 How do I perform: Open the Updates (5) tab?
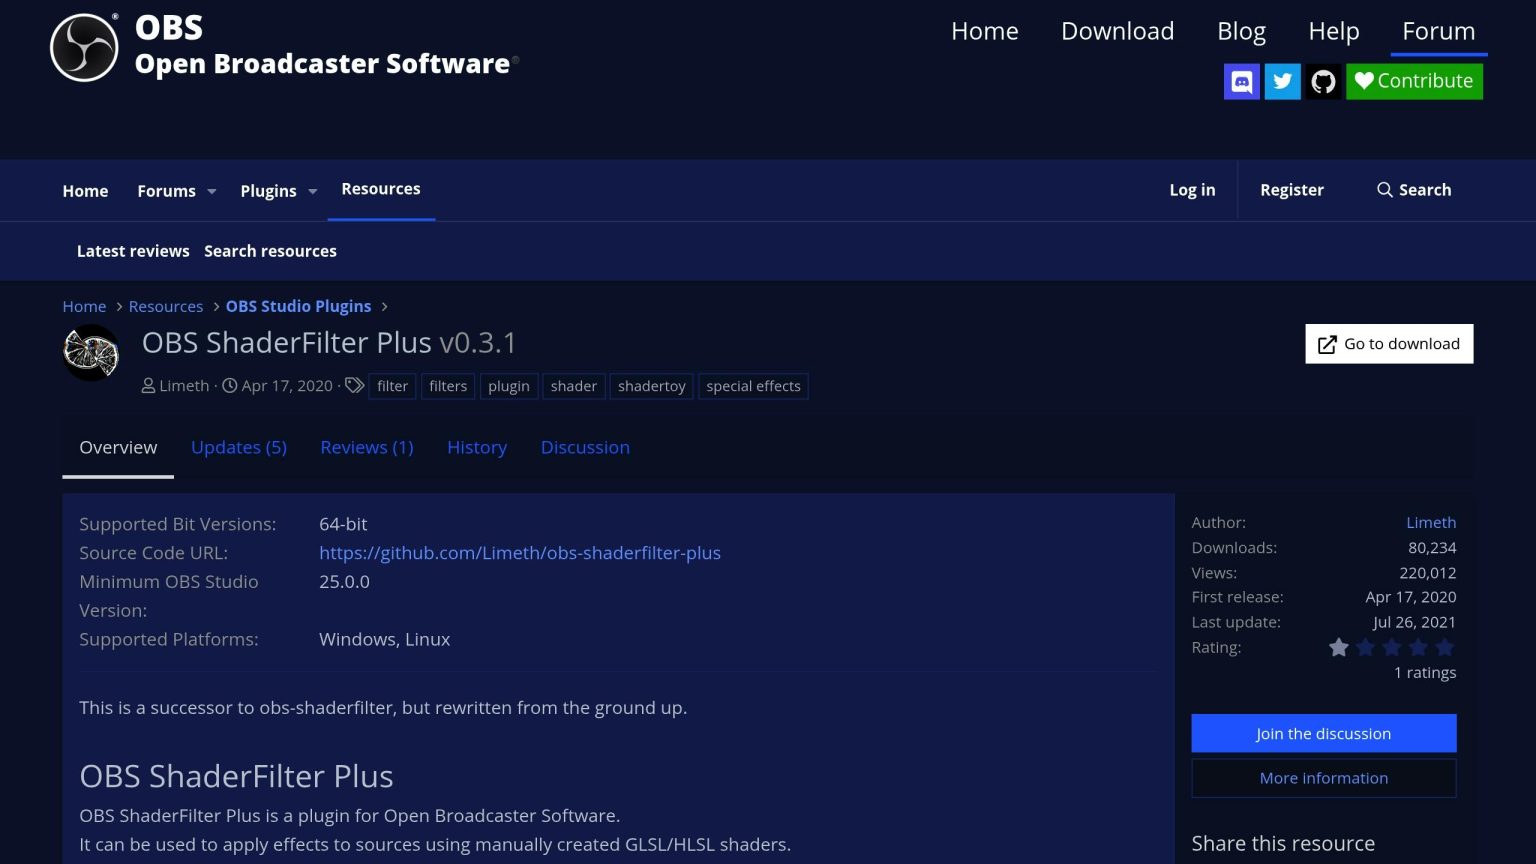238,447
